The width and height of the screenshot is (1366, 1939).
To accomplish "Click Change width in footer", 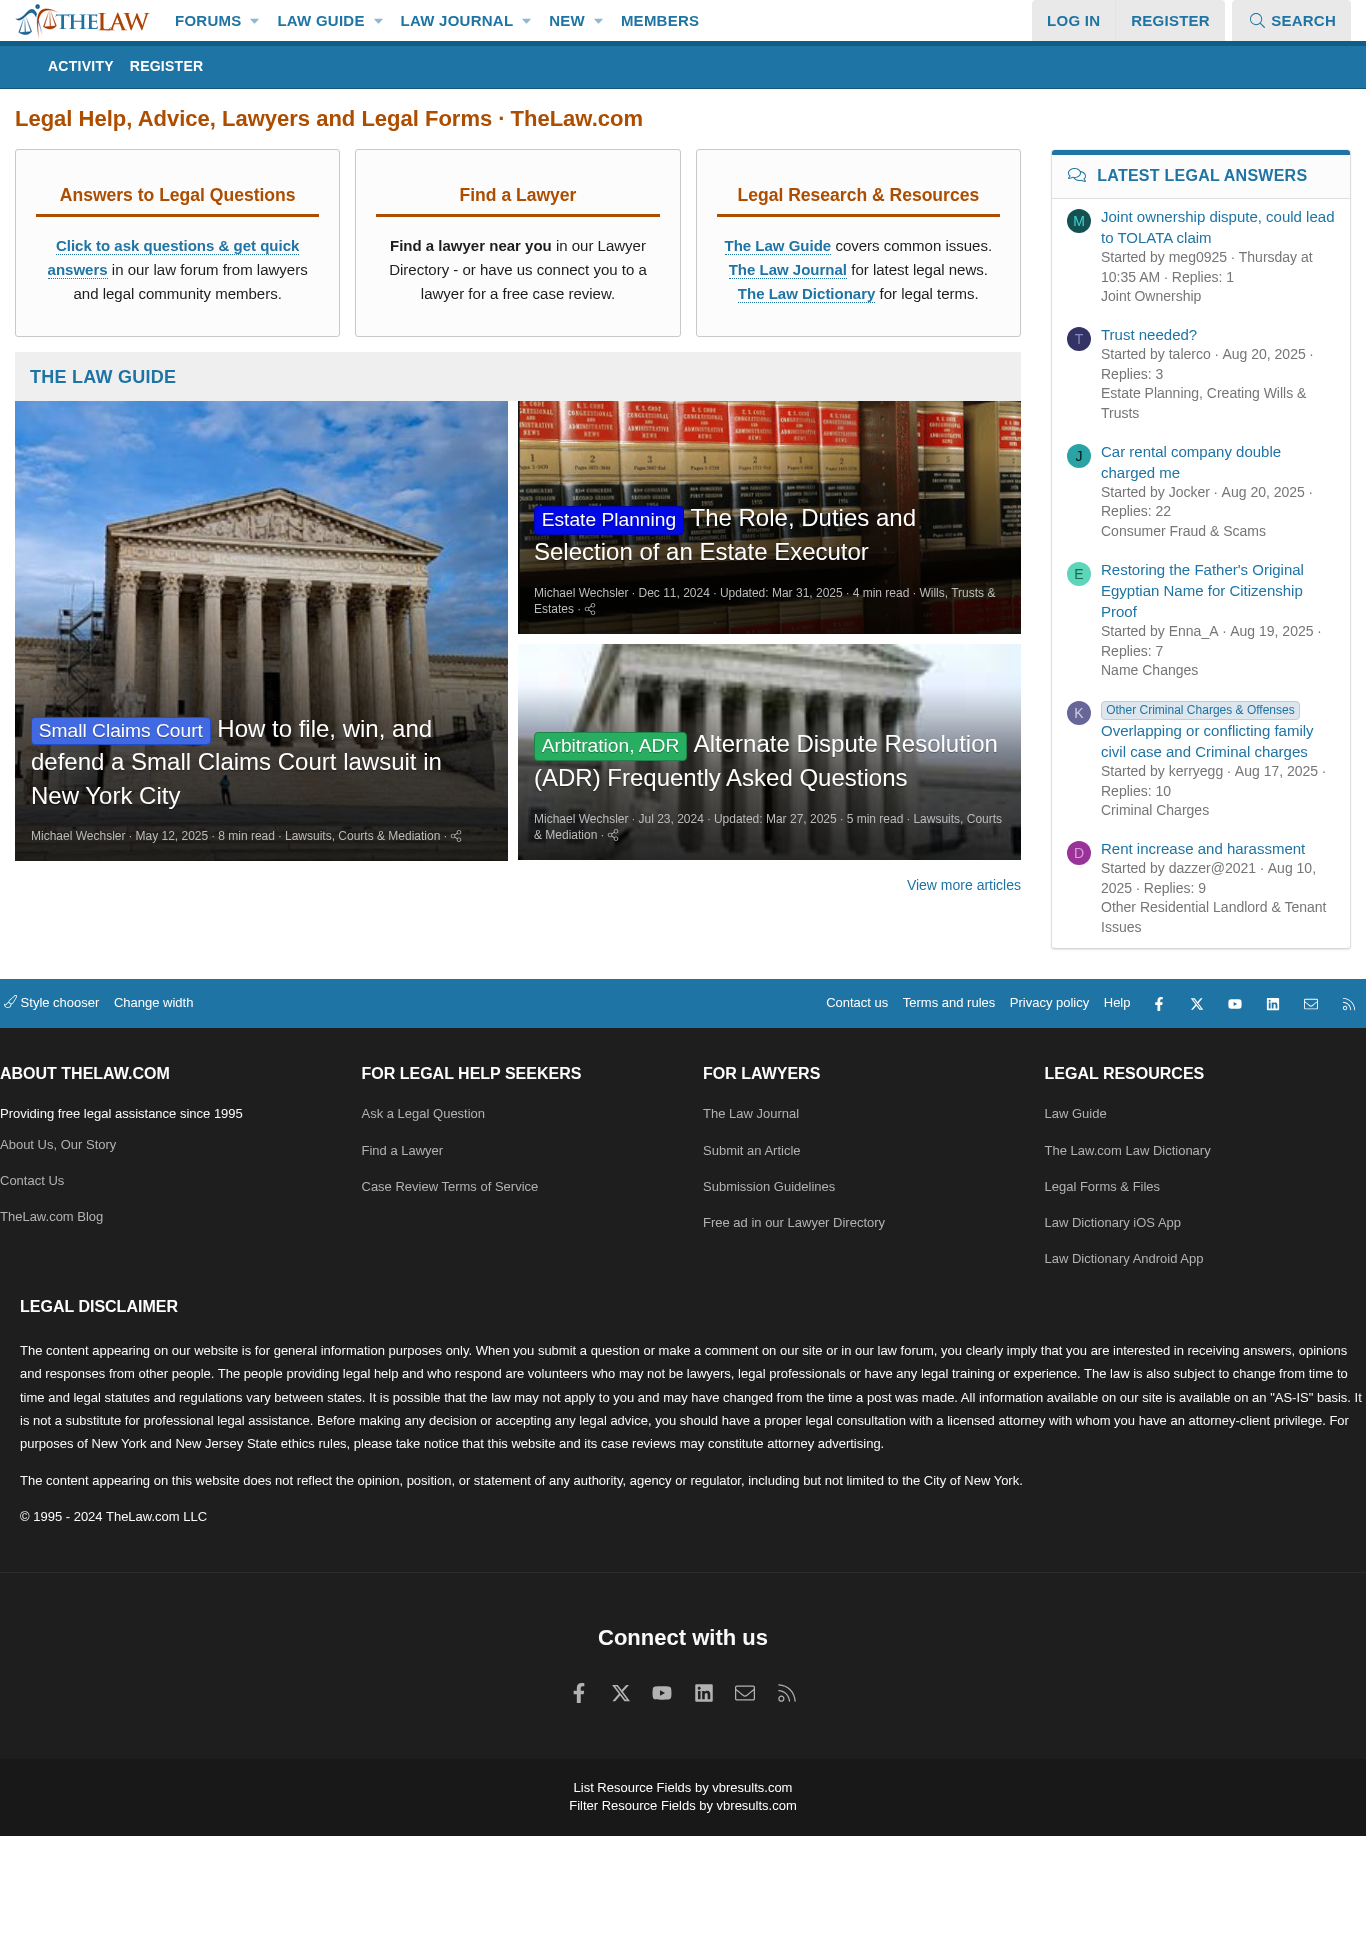I will point(153,1003).
